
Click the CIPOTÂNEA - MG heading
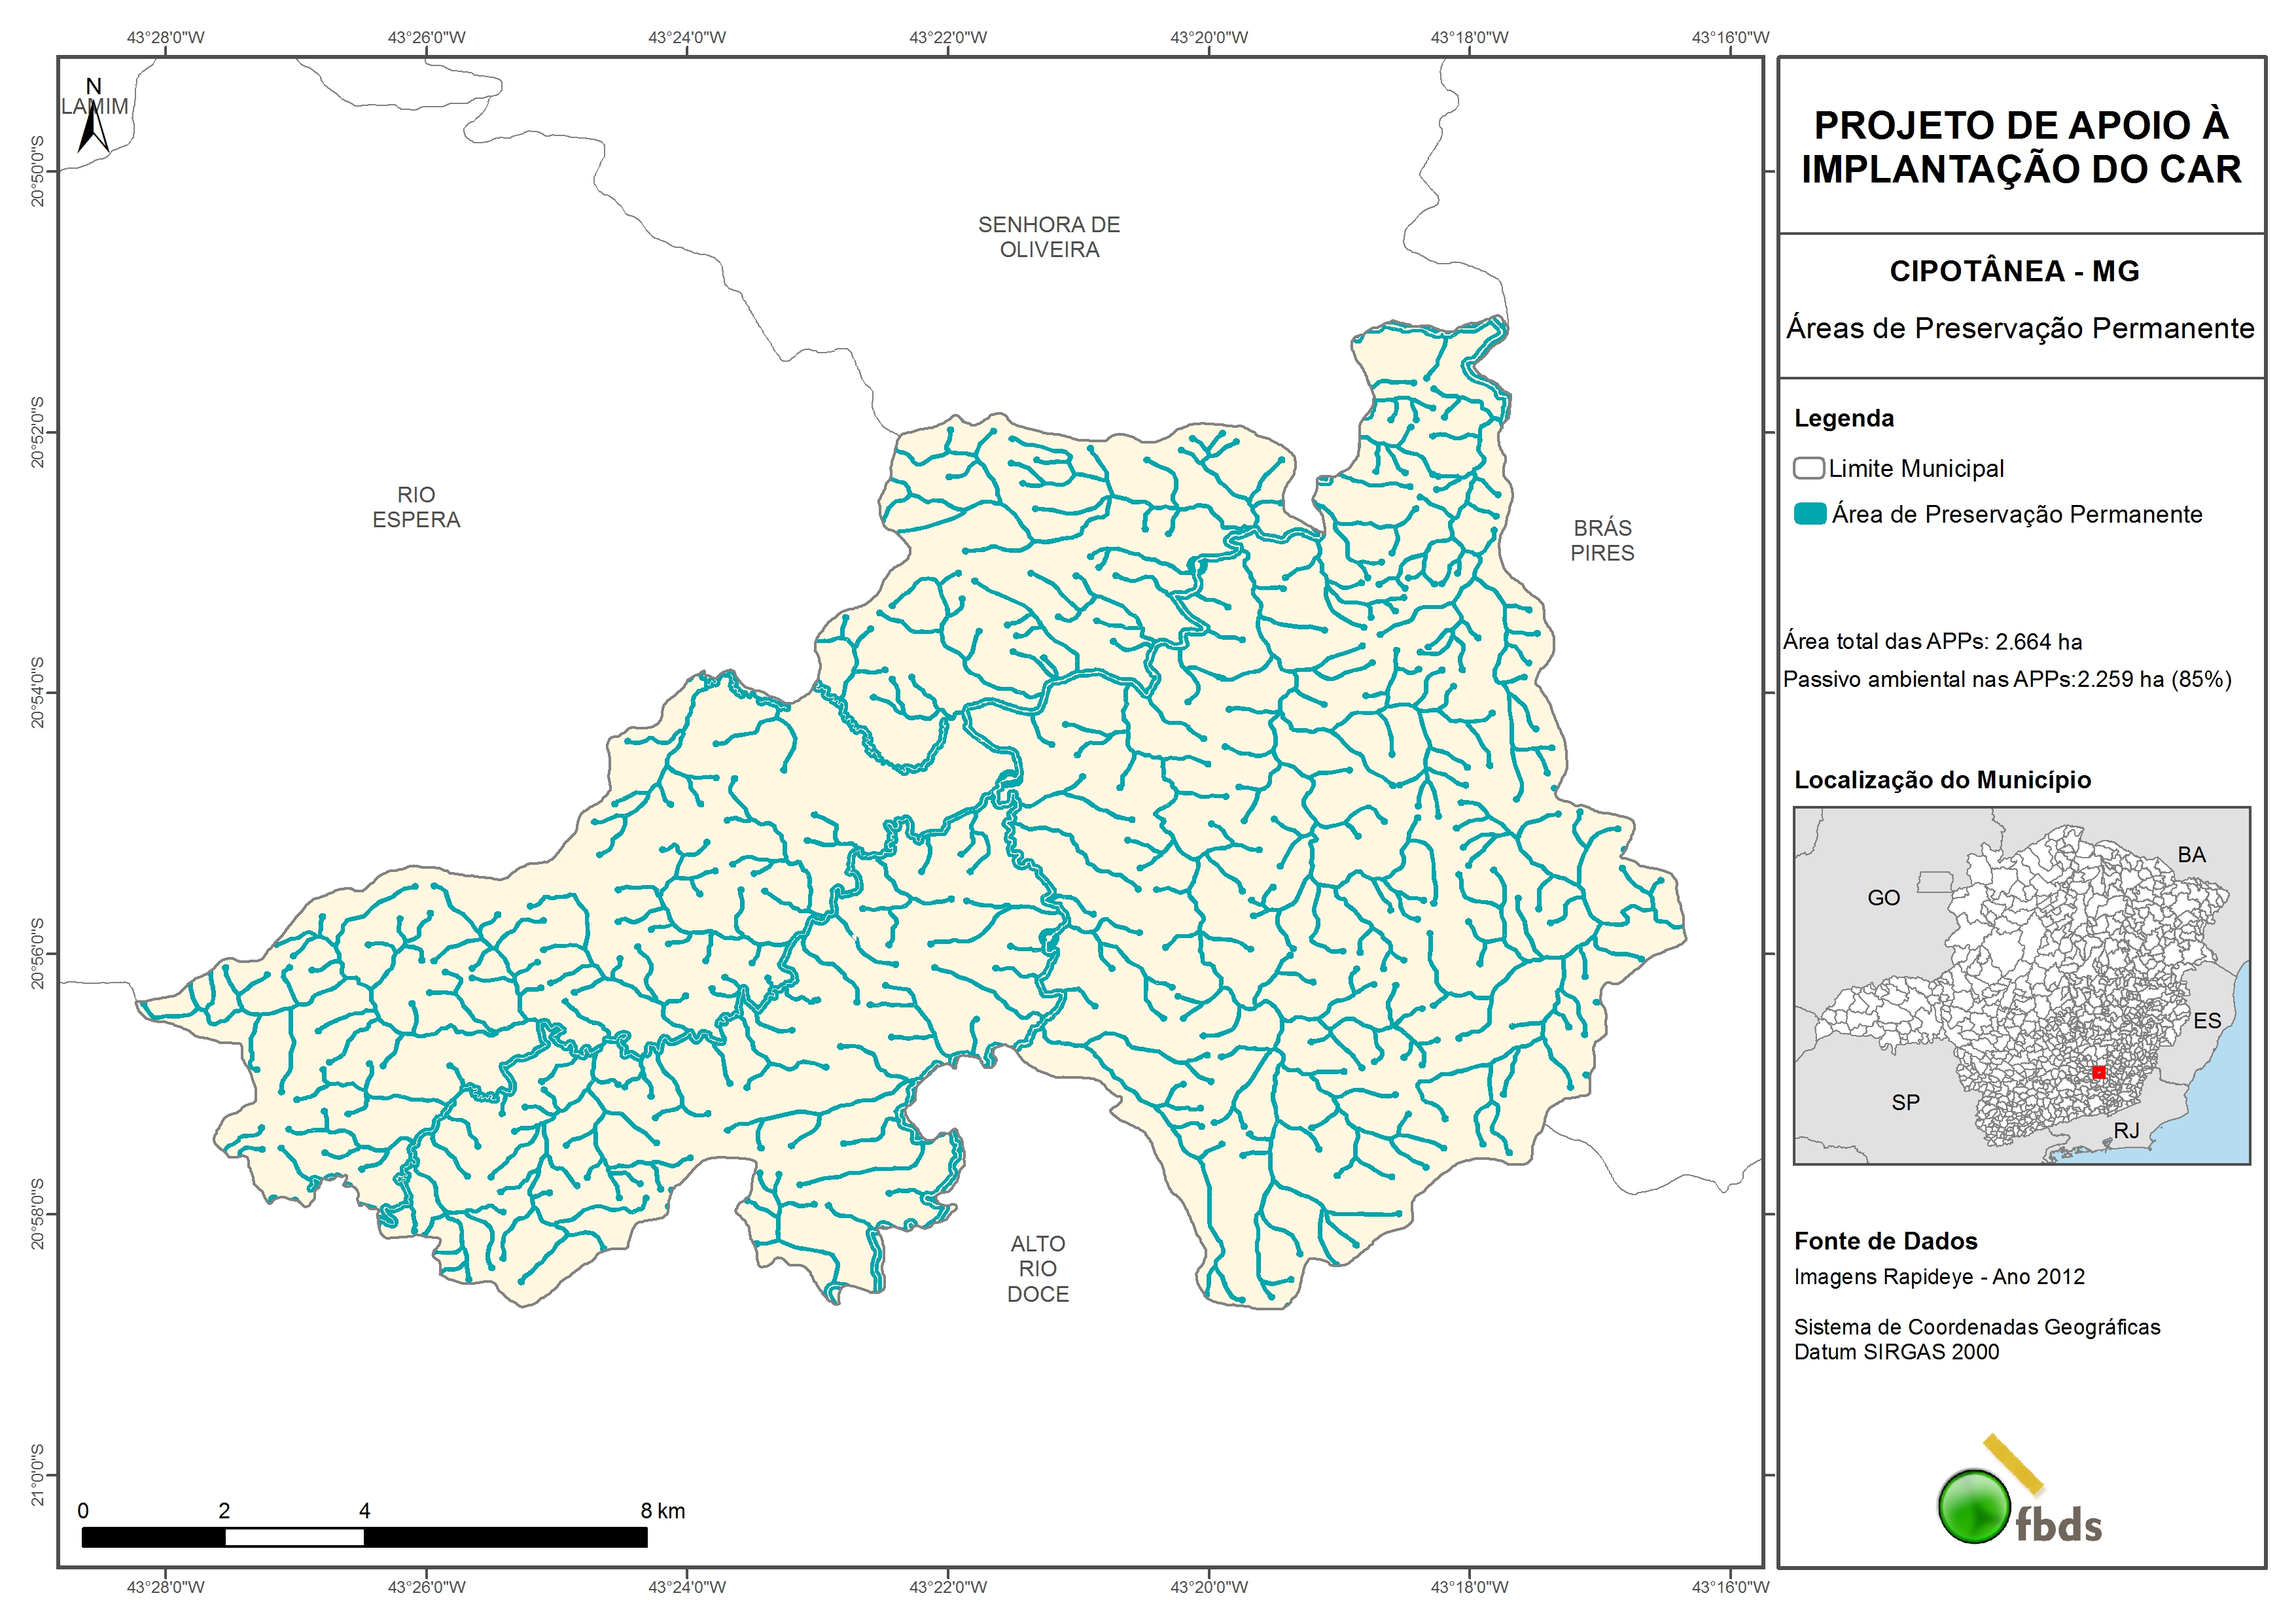click(2014, 271)
